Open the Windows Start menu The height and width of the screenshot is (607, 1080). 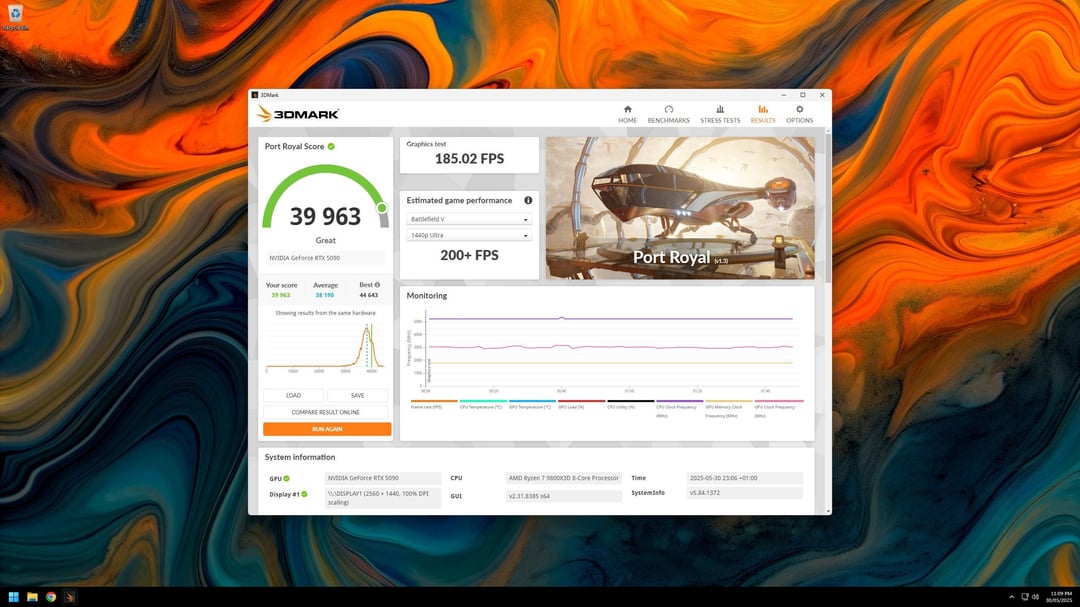point(13,597)
